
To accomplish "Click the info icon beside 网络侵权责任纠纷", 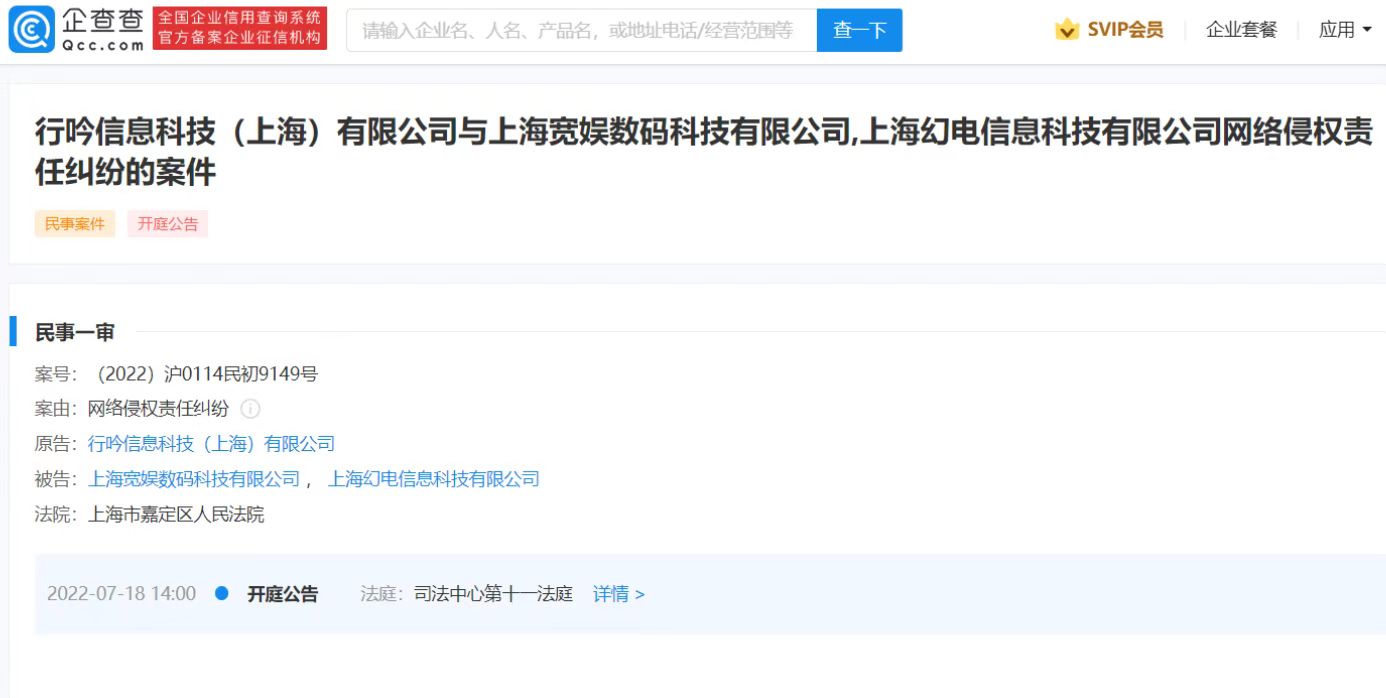I will pos(250,409).
